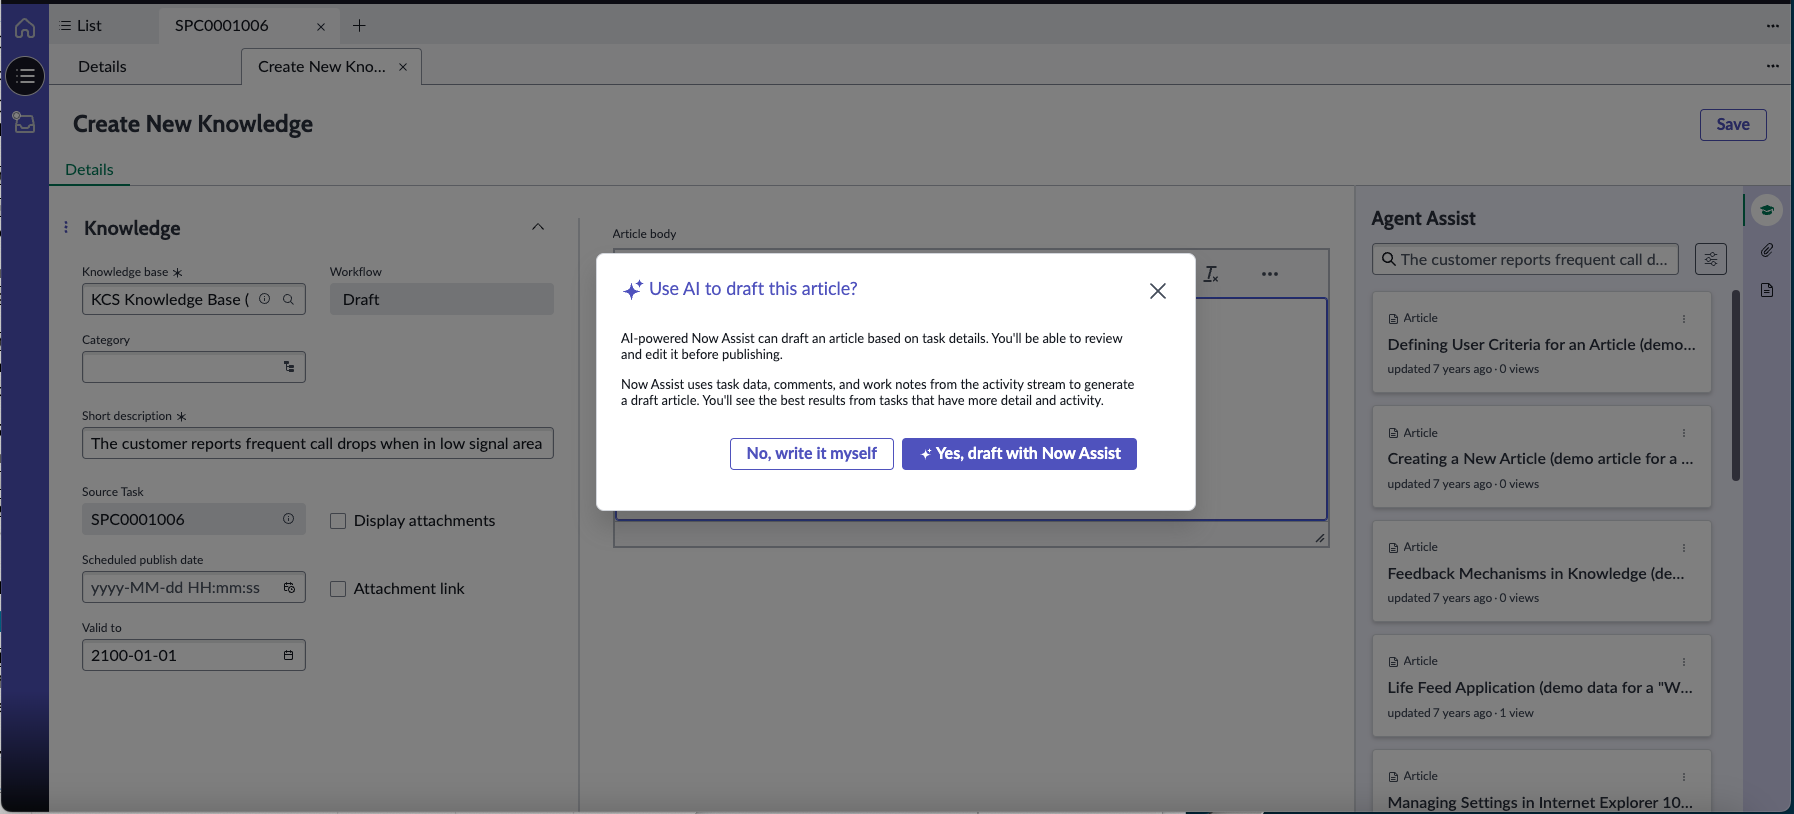
Task: Close the SPC0001006 tab
Action: tap(321, 27)
